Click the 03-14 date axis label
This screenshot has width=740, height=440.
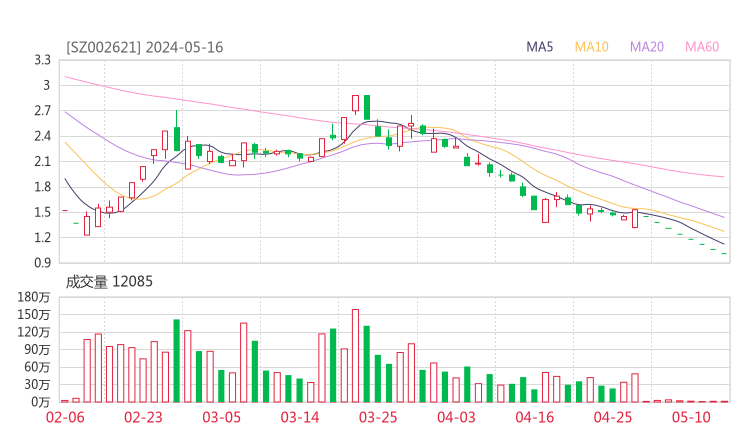point(300,417)
